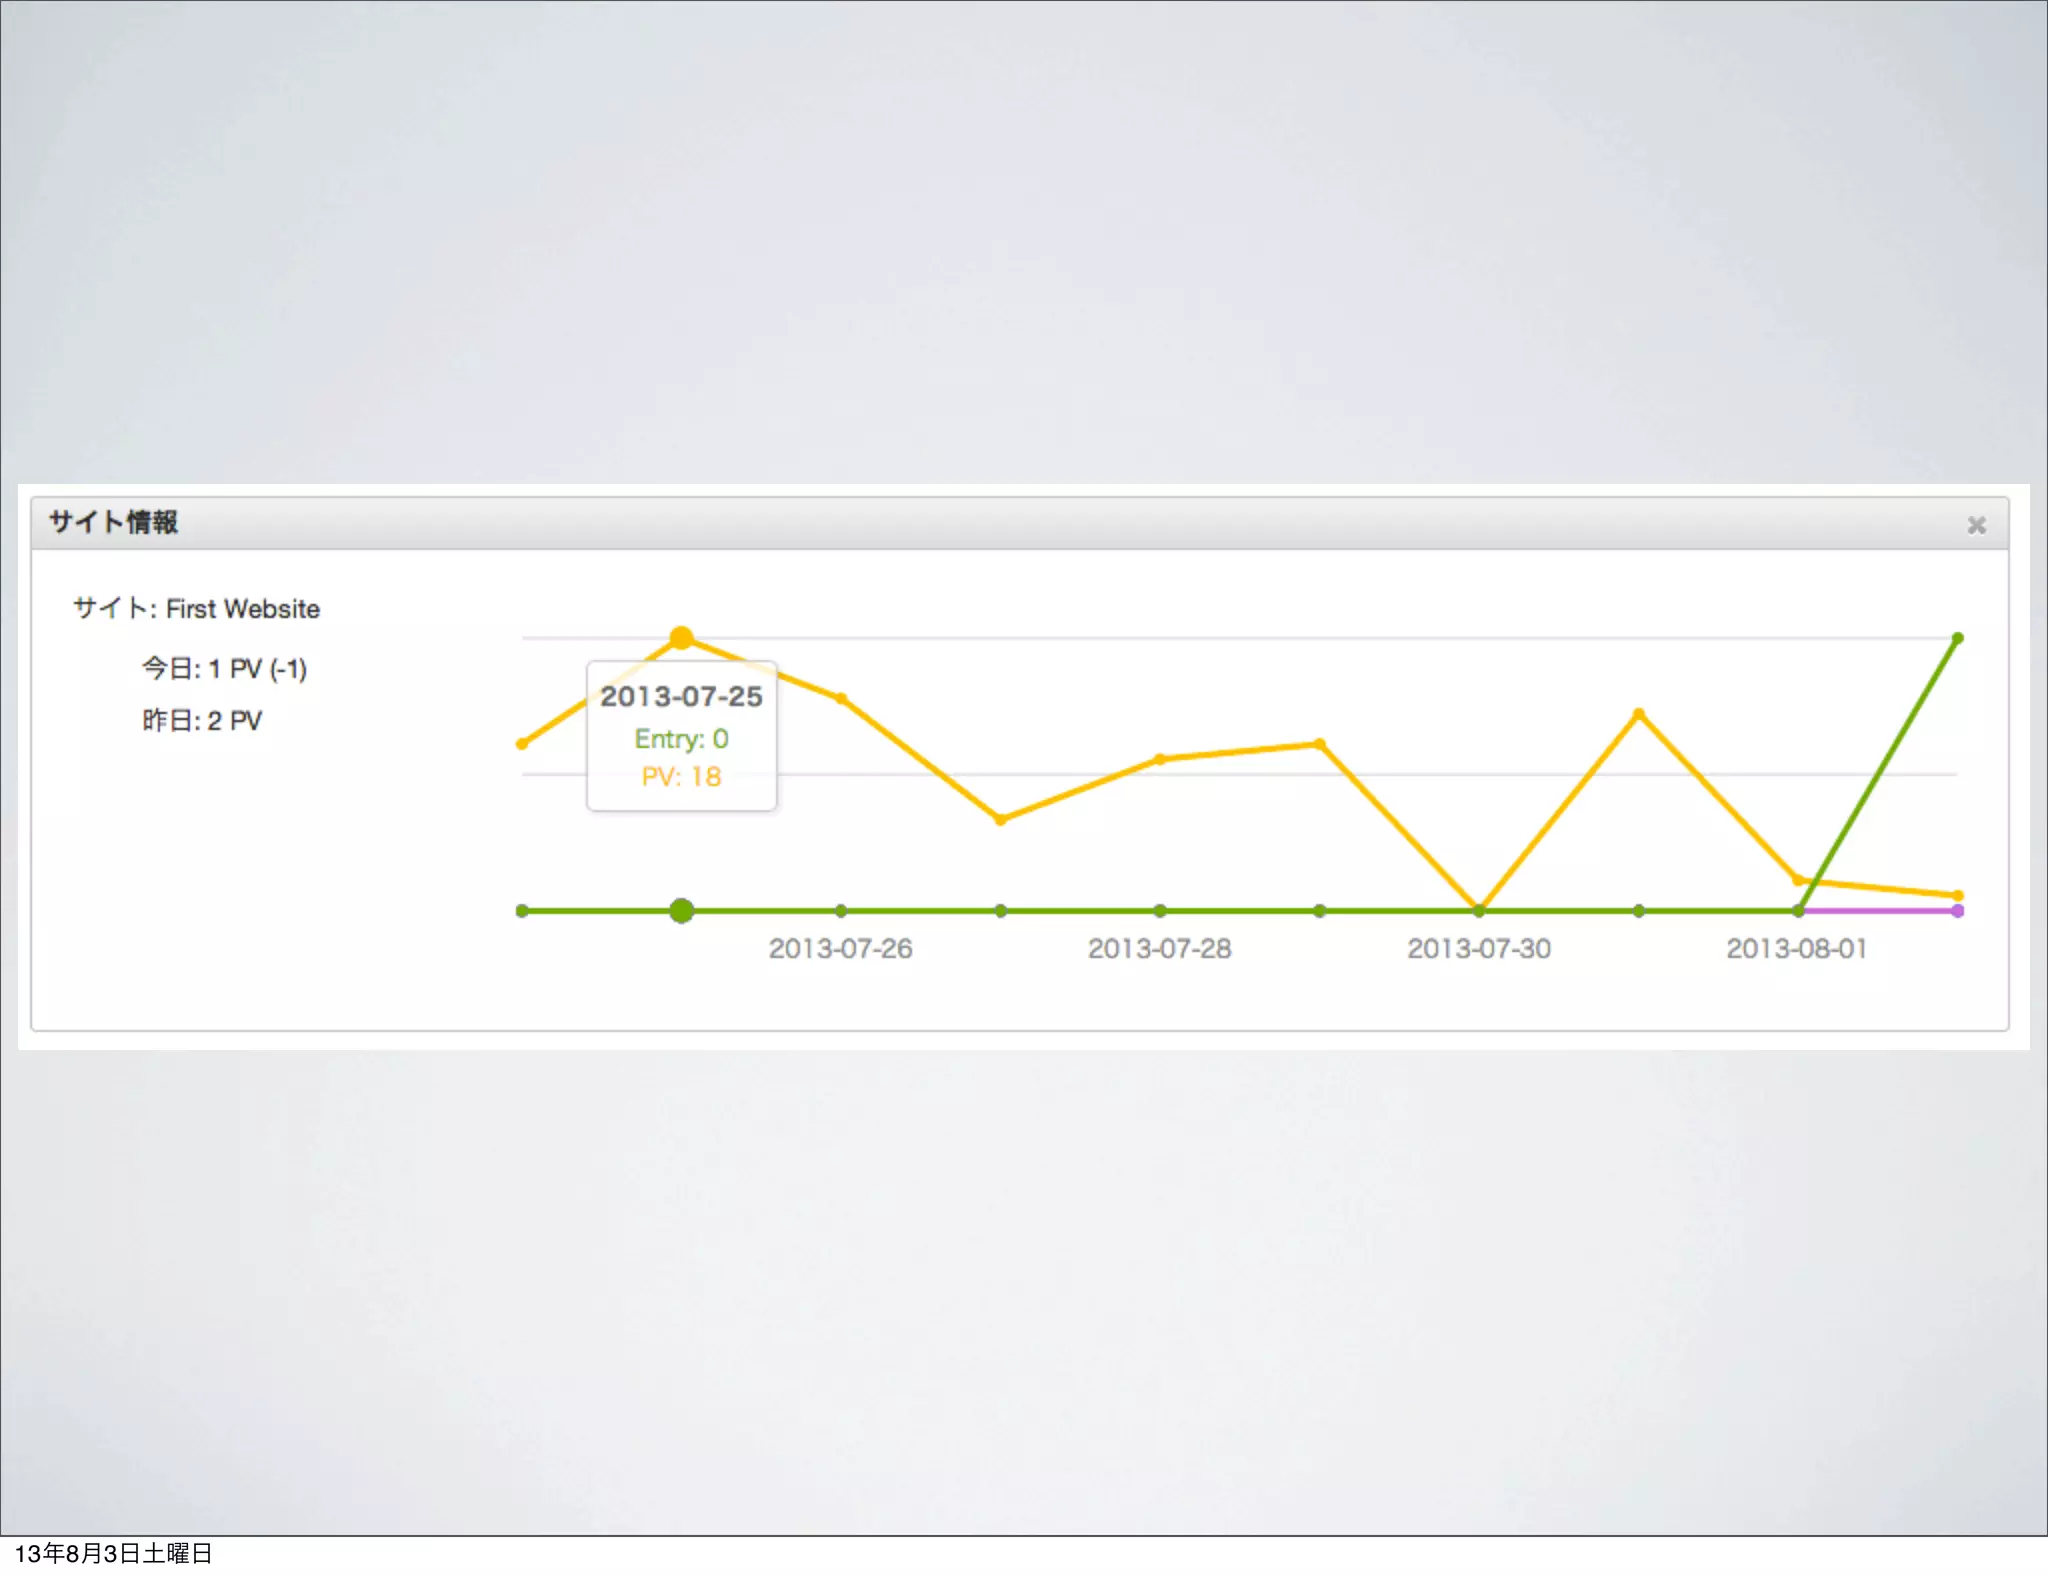
Task: Click the First Website site name
Action: pyautogui.click(x=242, y=609)
